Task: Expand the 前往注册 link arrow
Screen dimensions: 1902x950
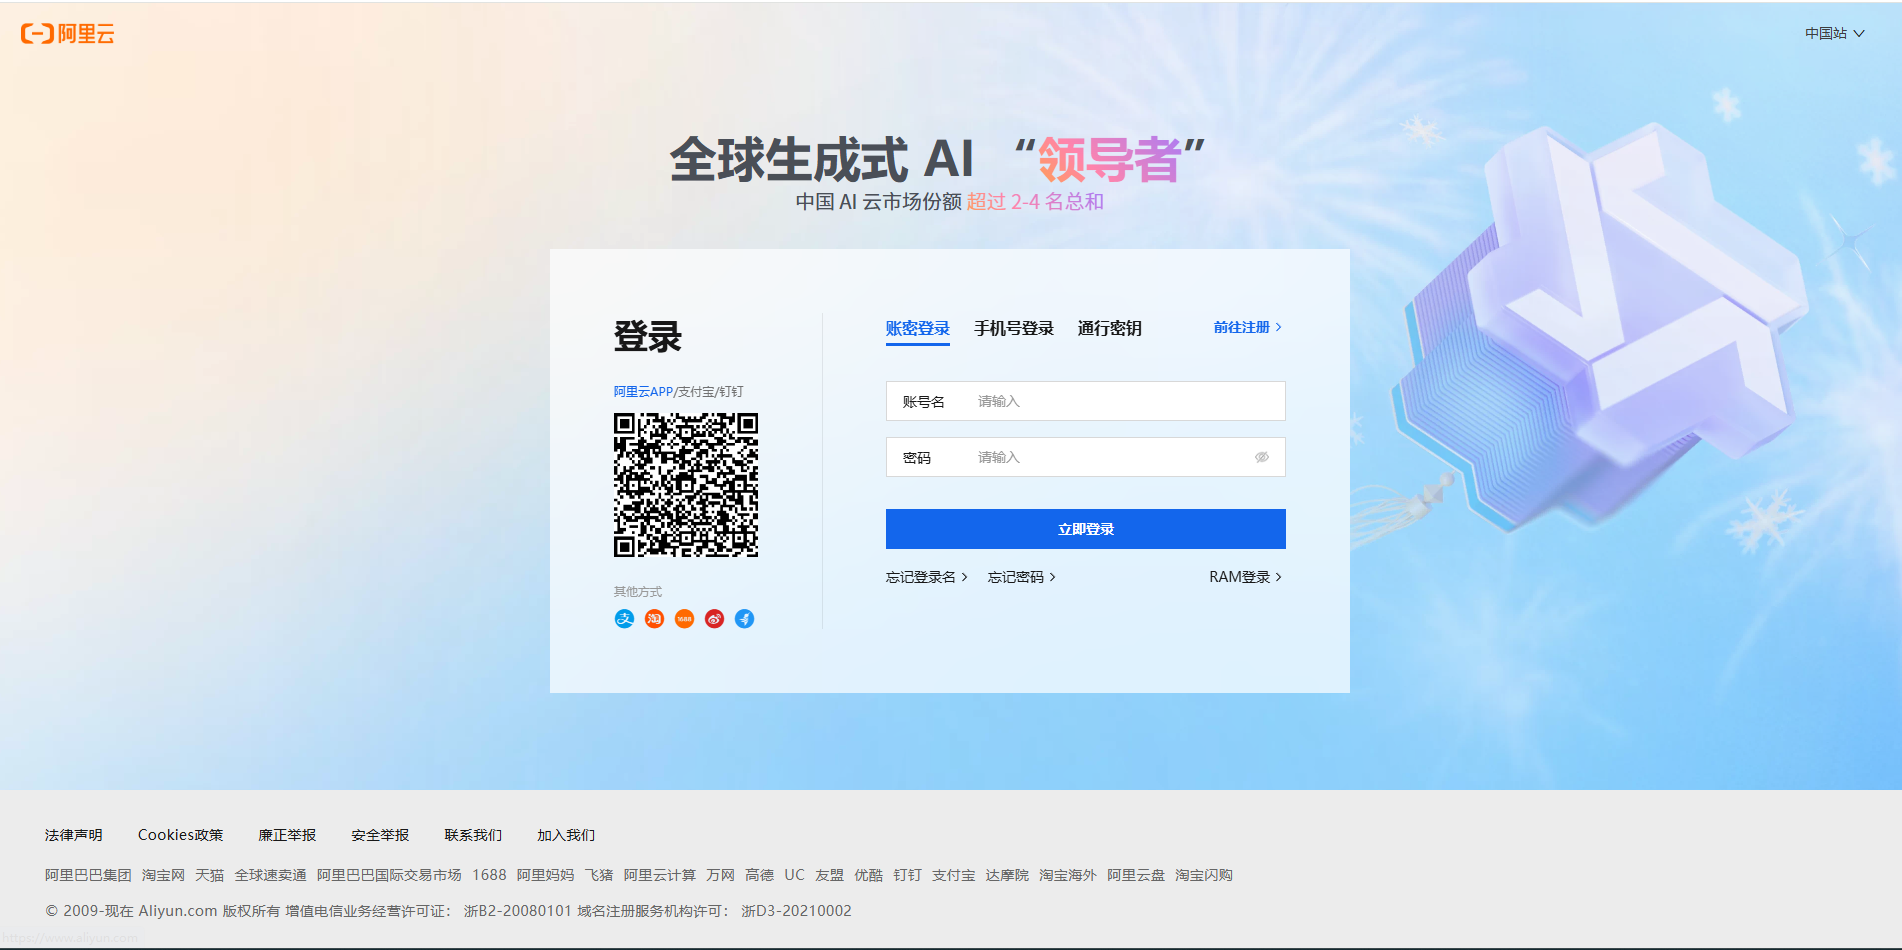Action: (x=1244, y=327)
